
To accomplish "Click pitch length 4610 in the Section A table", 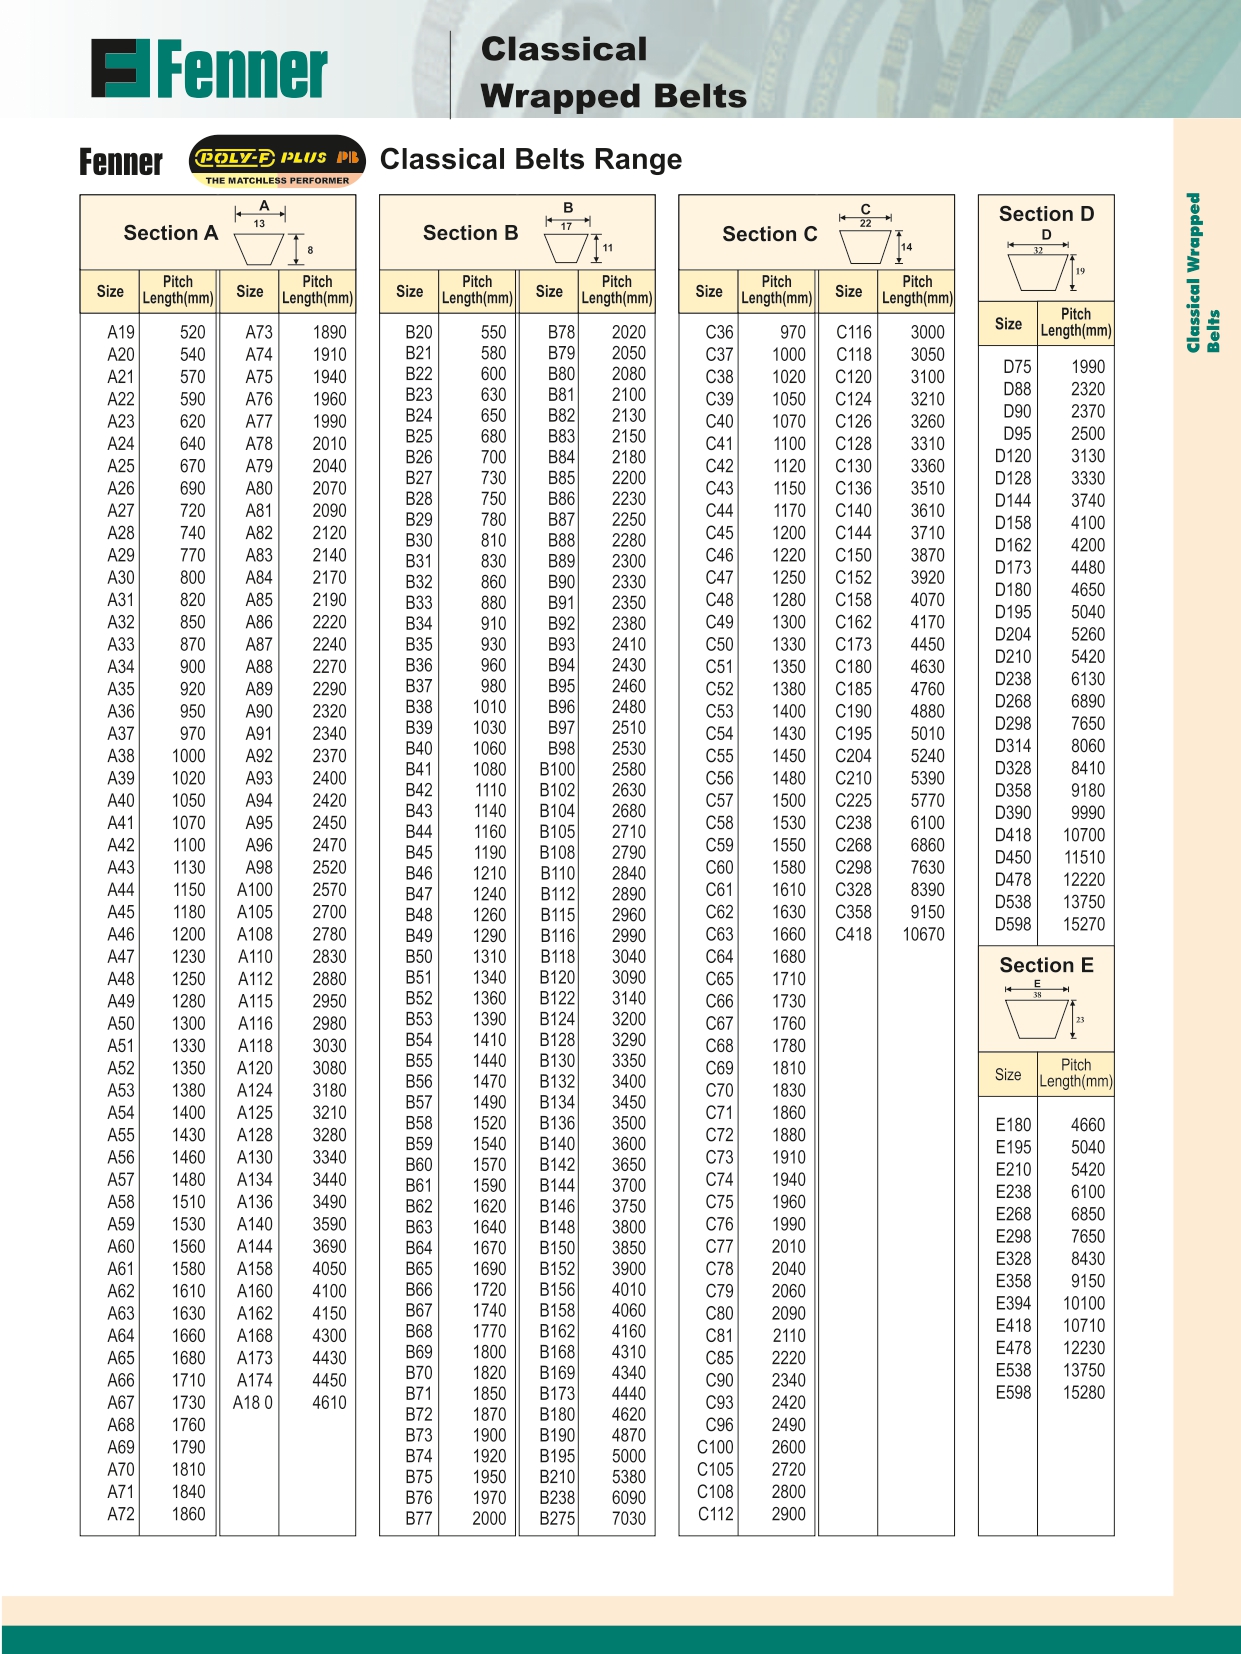I will (x=329, y=1402).
